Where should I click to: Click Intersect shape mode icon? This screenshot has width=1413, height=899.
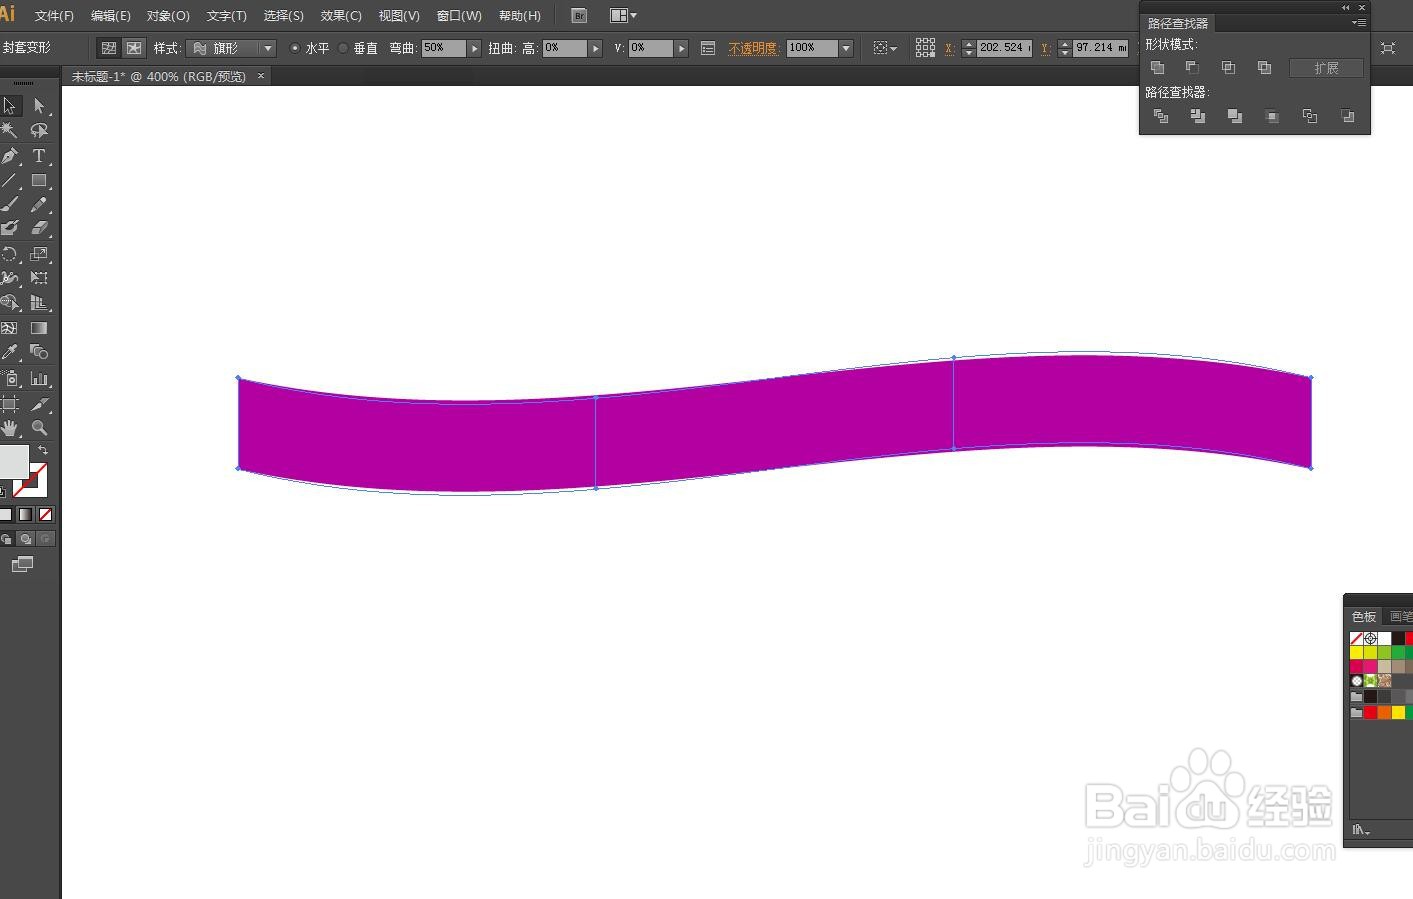coord(1228,68)
